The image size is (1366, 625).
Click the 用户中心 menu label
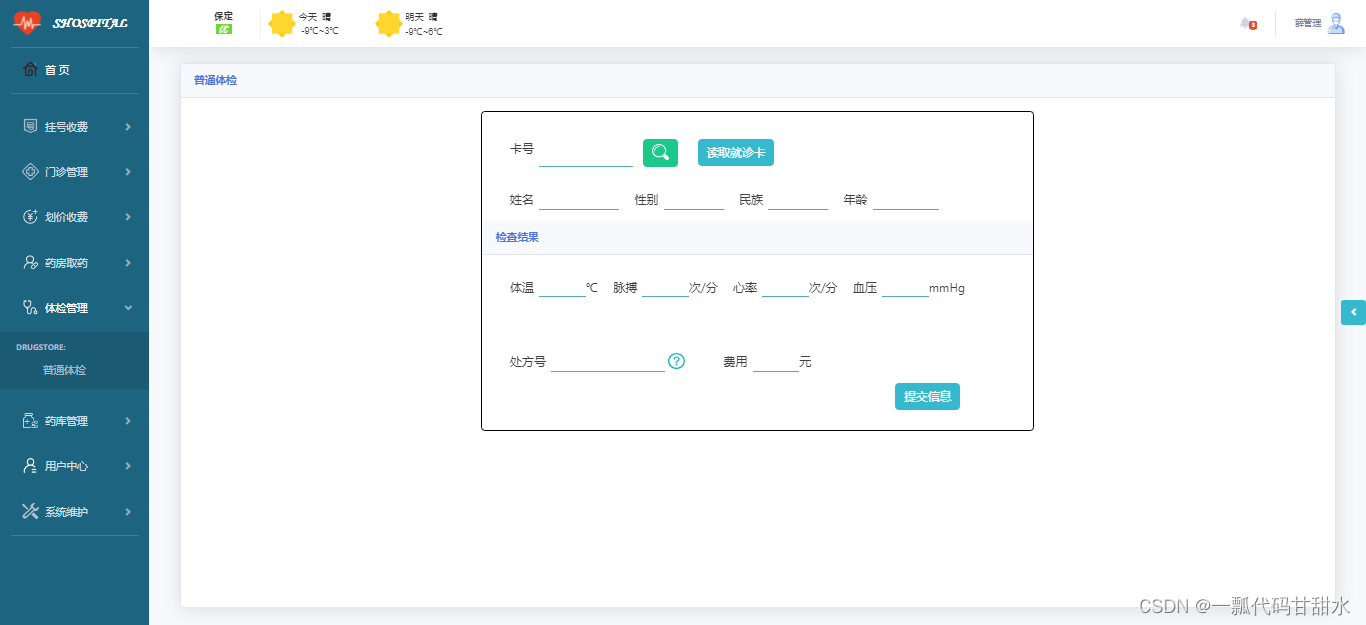point(66,466)
